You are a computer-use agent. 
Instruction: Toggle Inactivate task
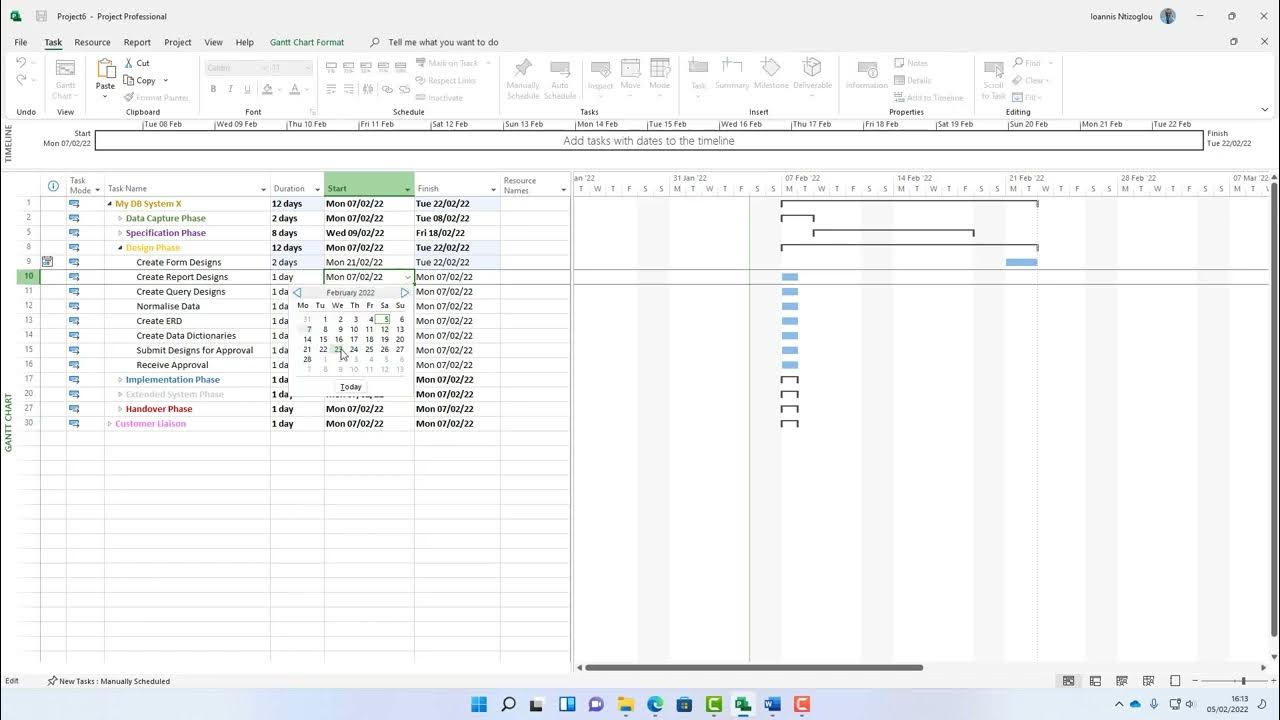439,97
